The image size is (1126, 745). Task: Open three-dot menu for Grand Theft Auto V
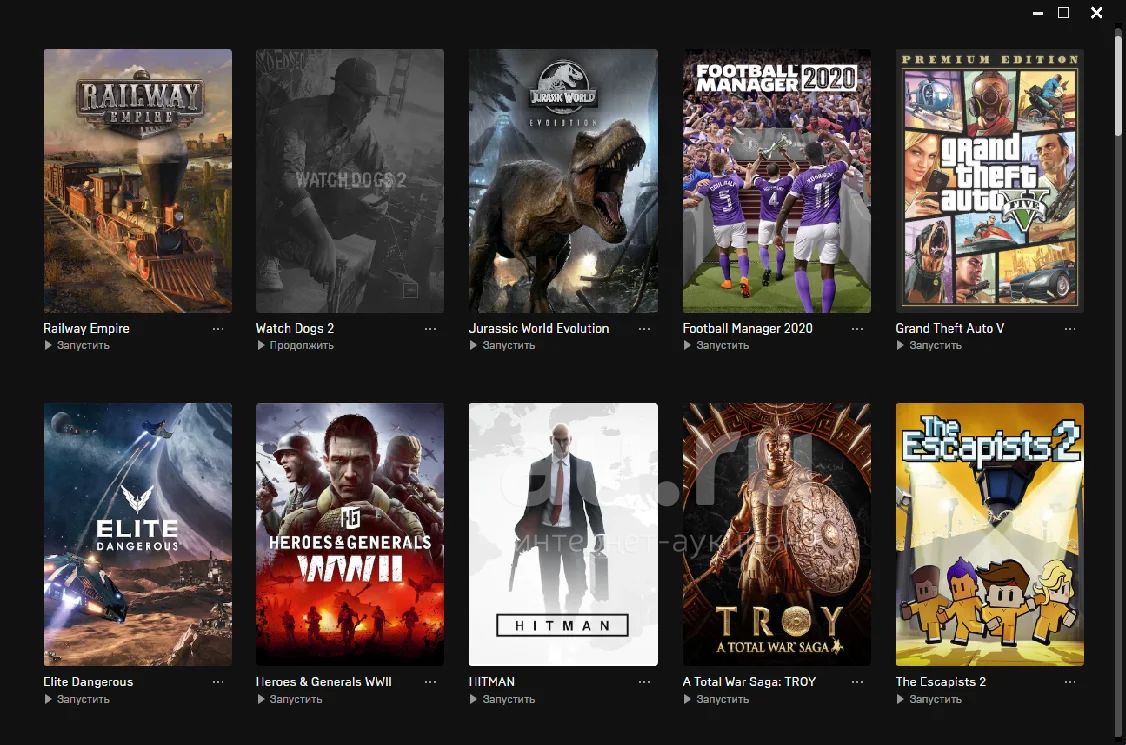click(1070, 329)
